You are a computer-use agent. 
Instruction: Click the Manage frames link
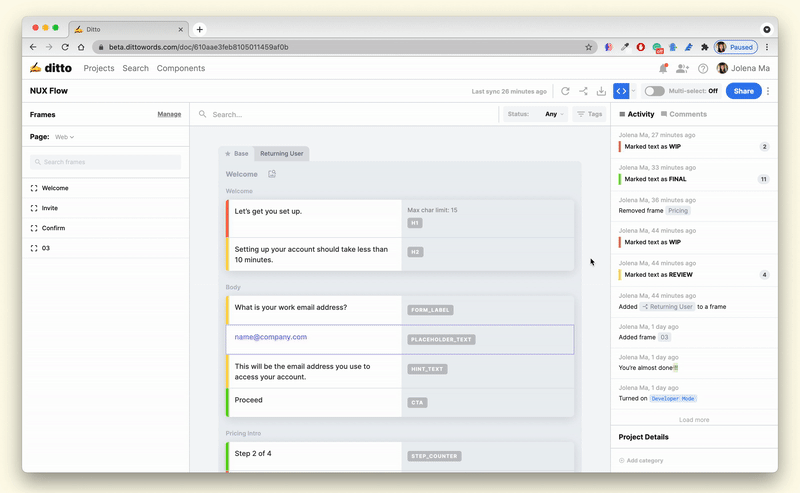(x=169, y=114)
